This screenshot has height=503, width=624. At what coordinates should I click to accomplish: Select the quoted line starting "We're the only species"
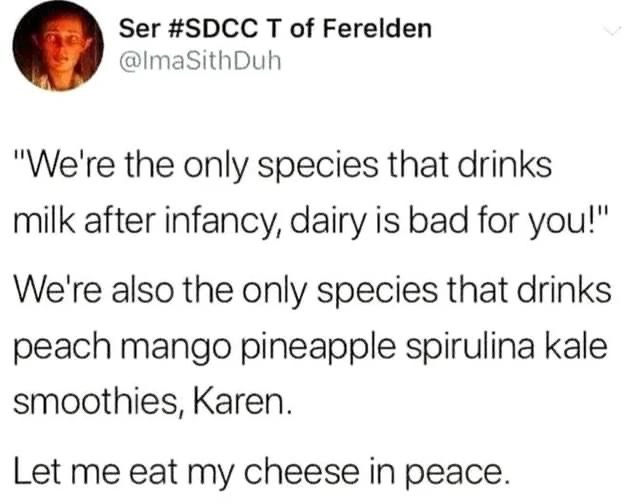tap(283, 166)
